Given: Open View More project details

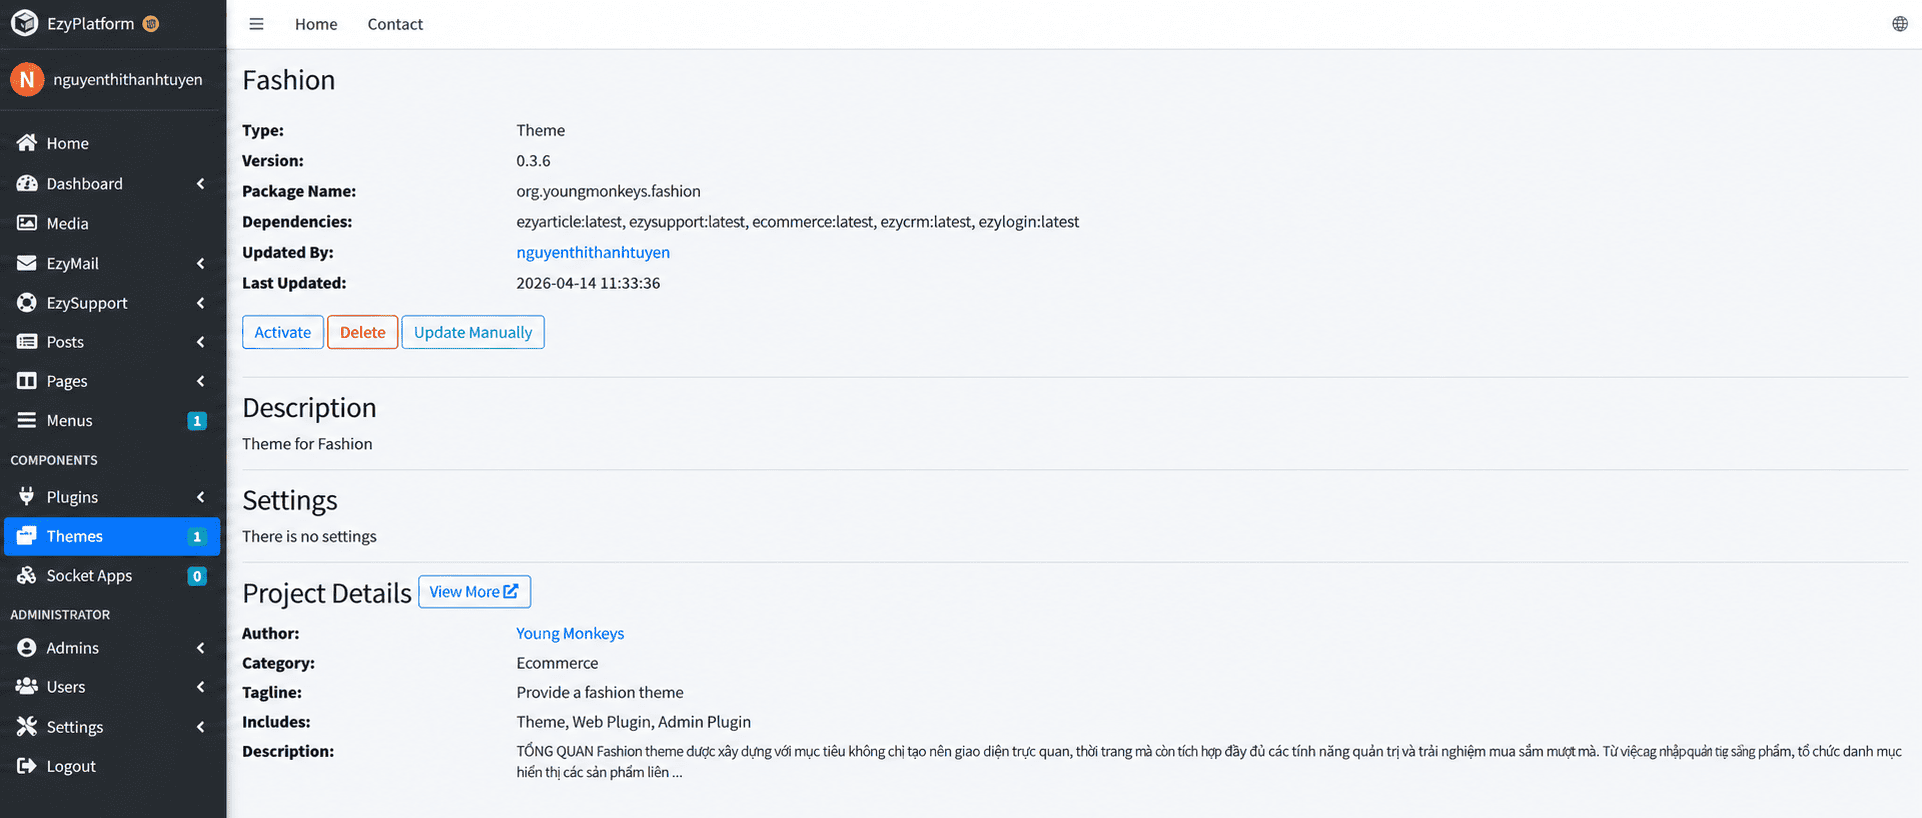Looking at the screenshot, I should [x=474, y=591].
